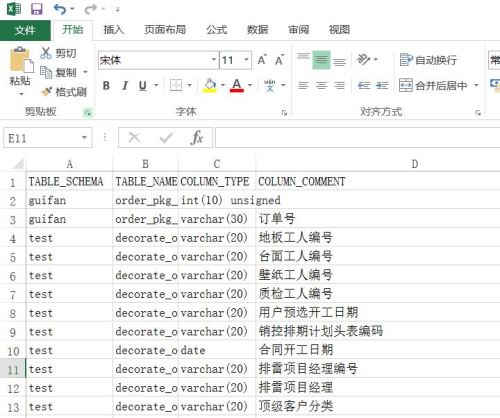Toggle italic formatting

click(125, 86)
